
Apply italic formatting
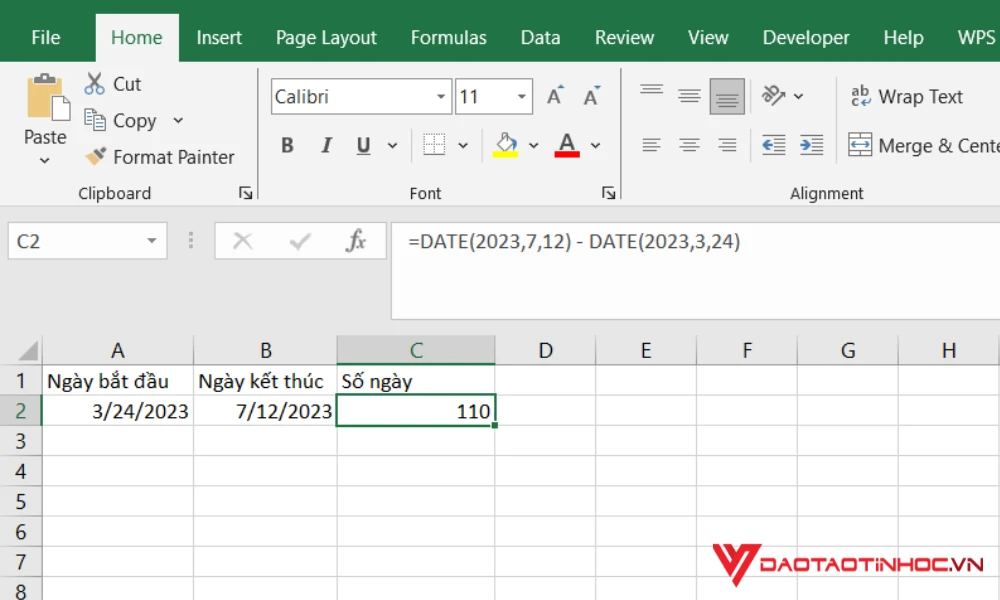click(325, 144)
